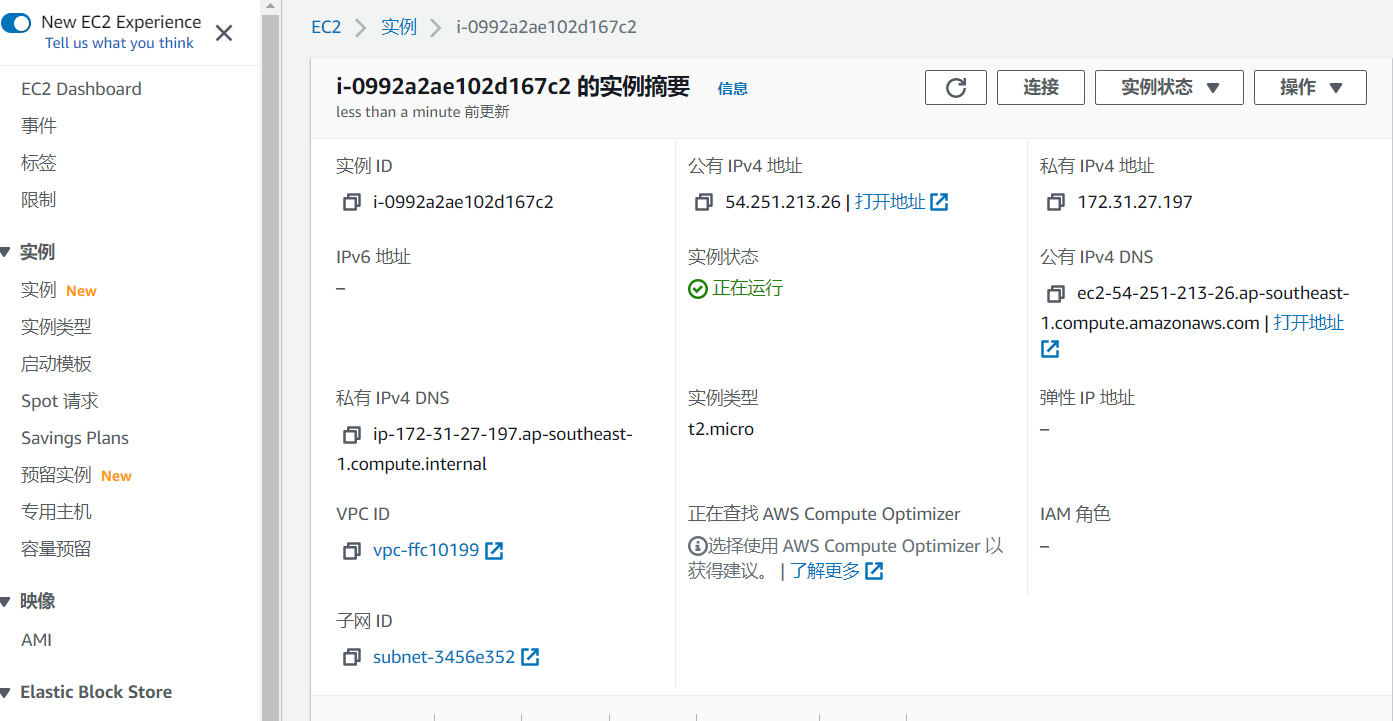Click the i-0992a2ae102d167c2 breadcrumb text

(547, 27)
